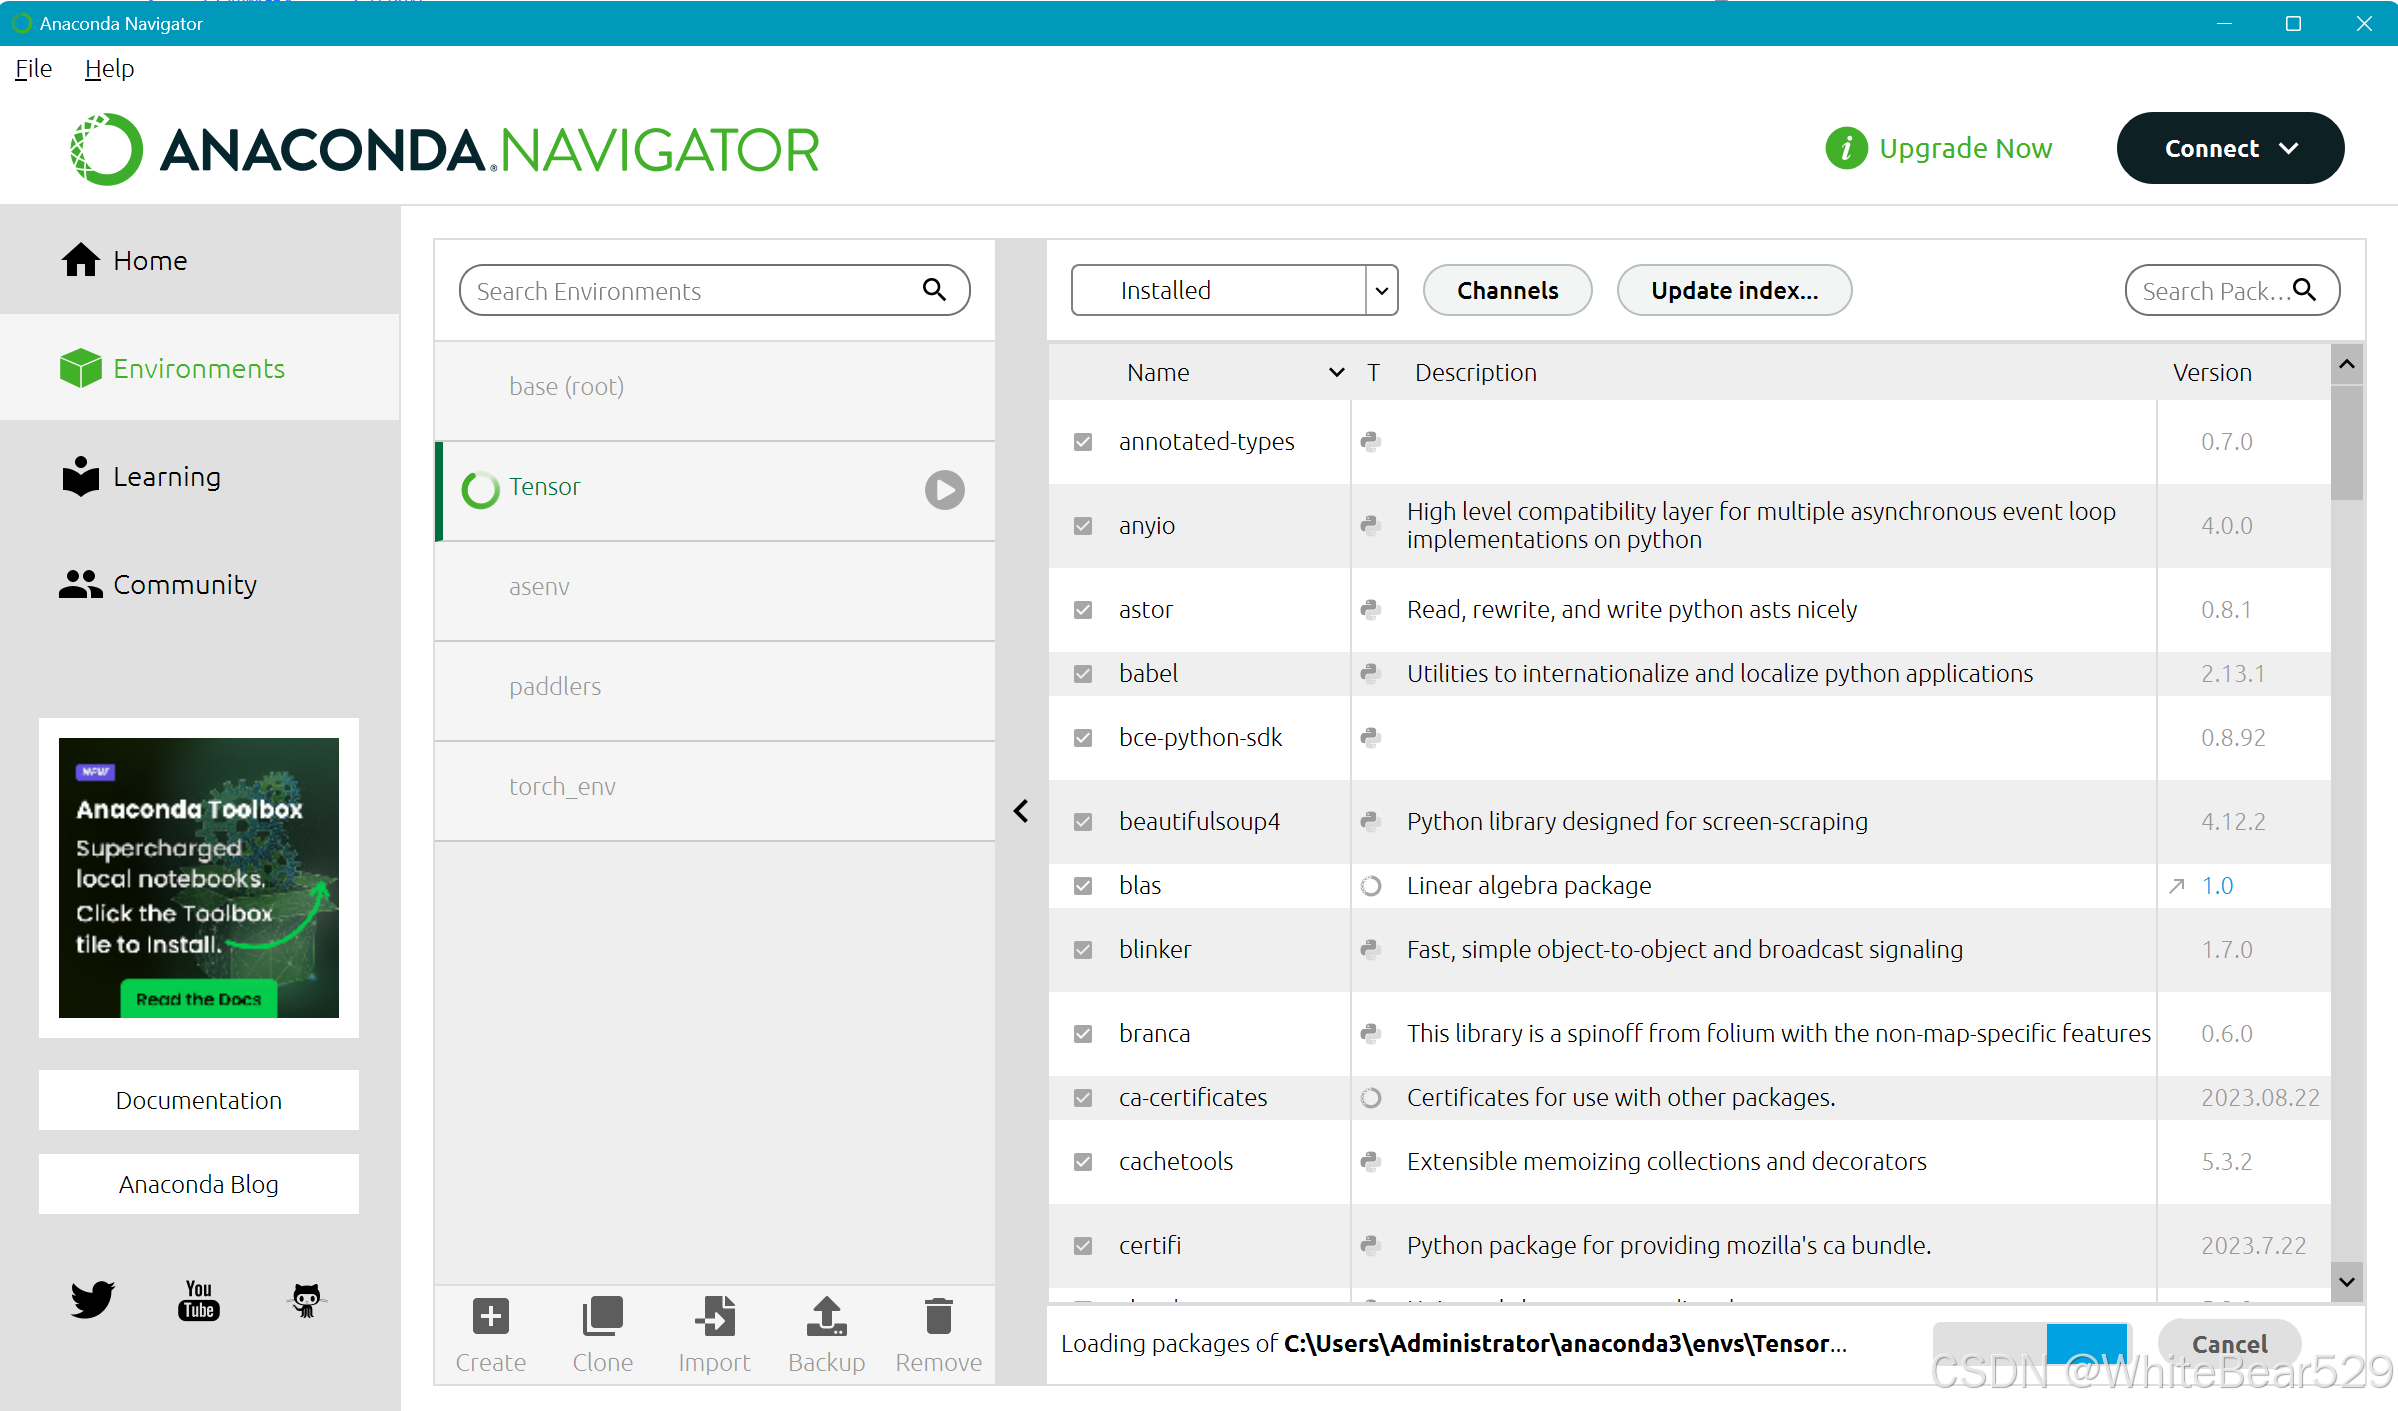
Task: Click the Clone environment icon
Action: click(x=602, y=1317)
